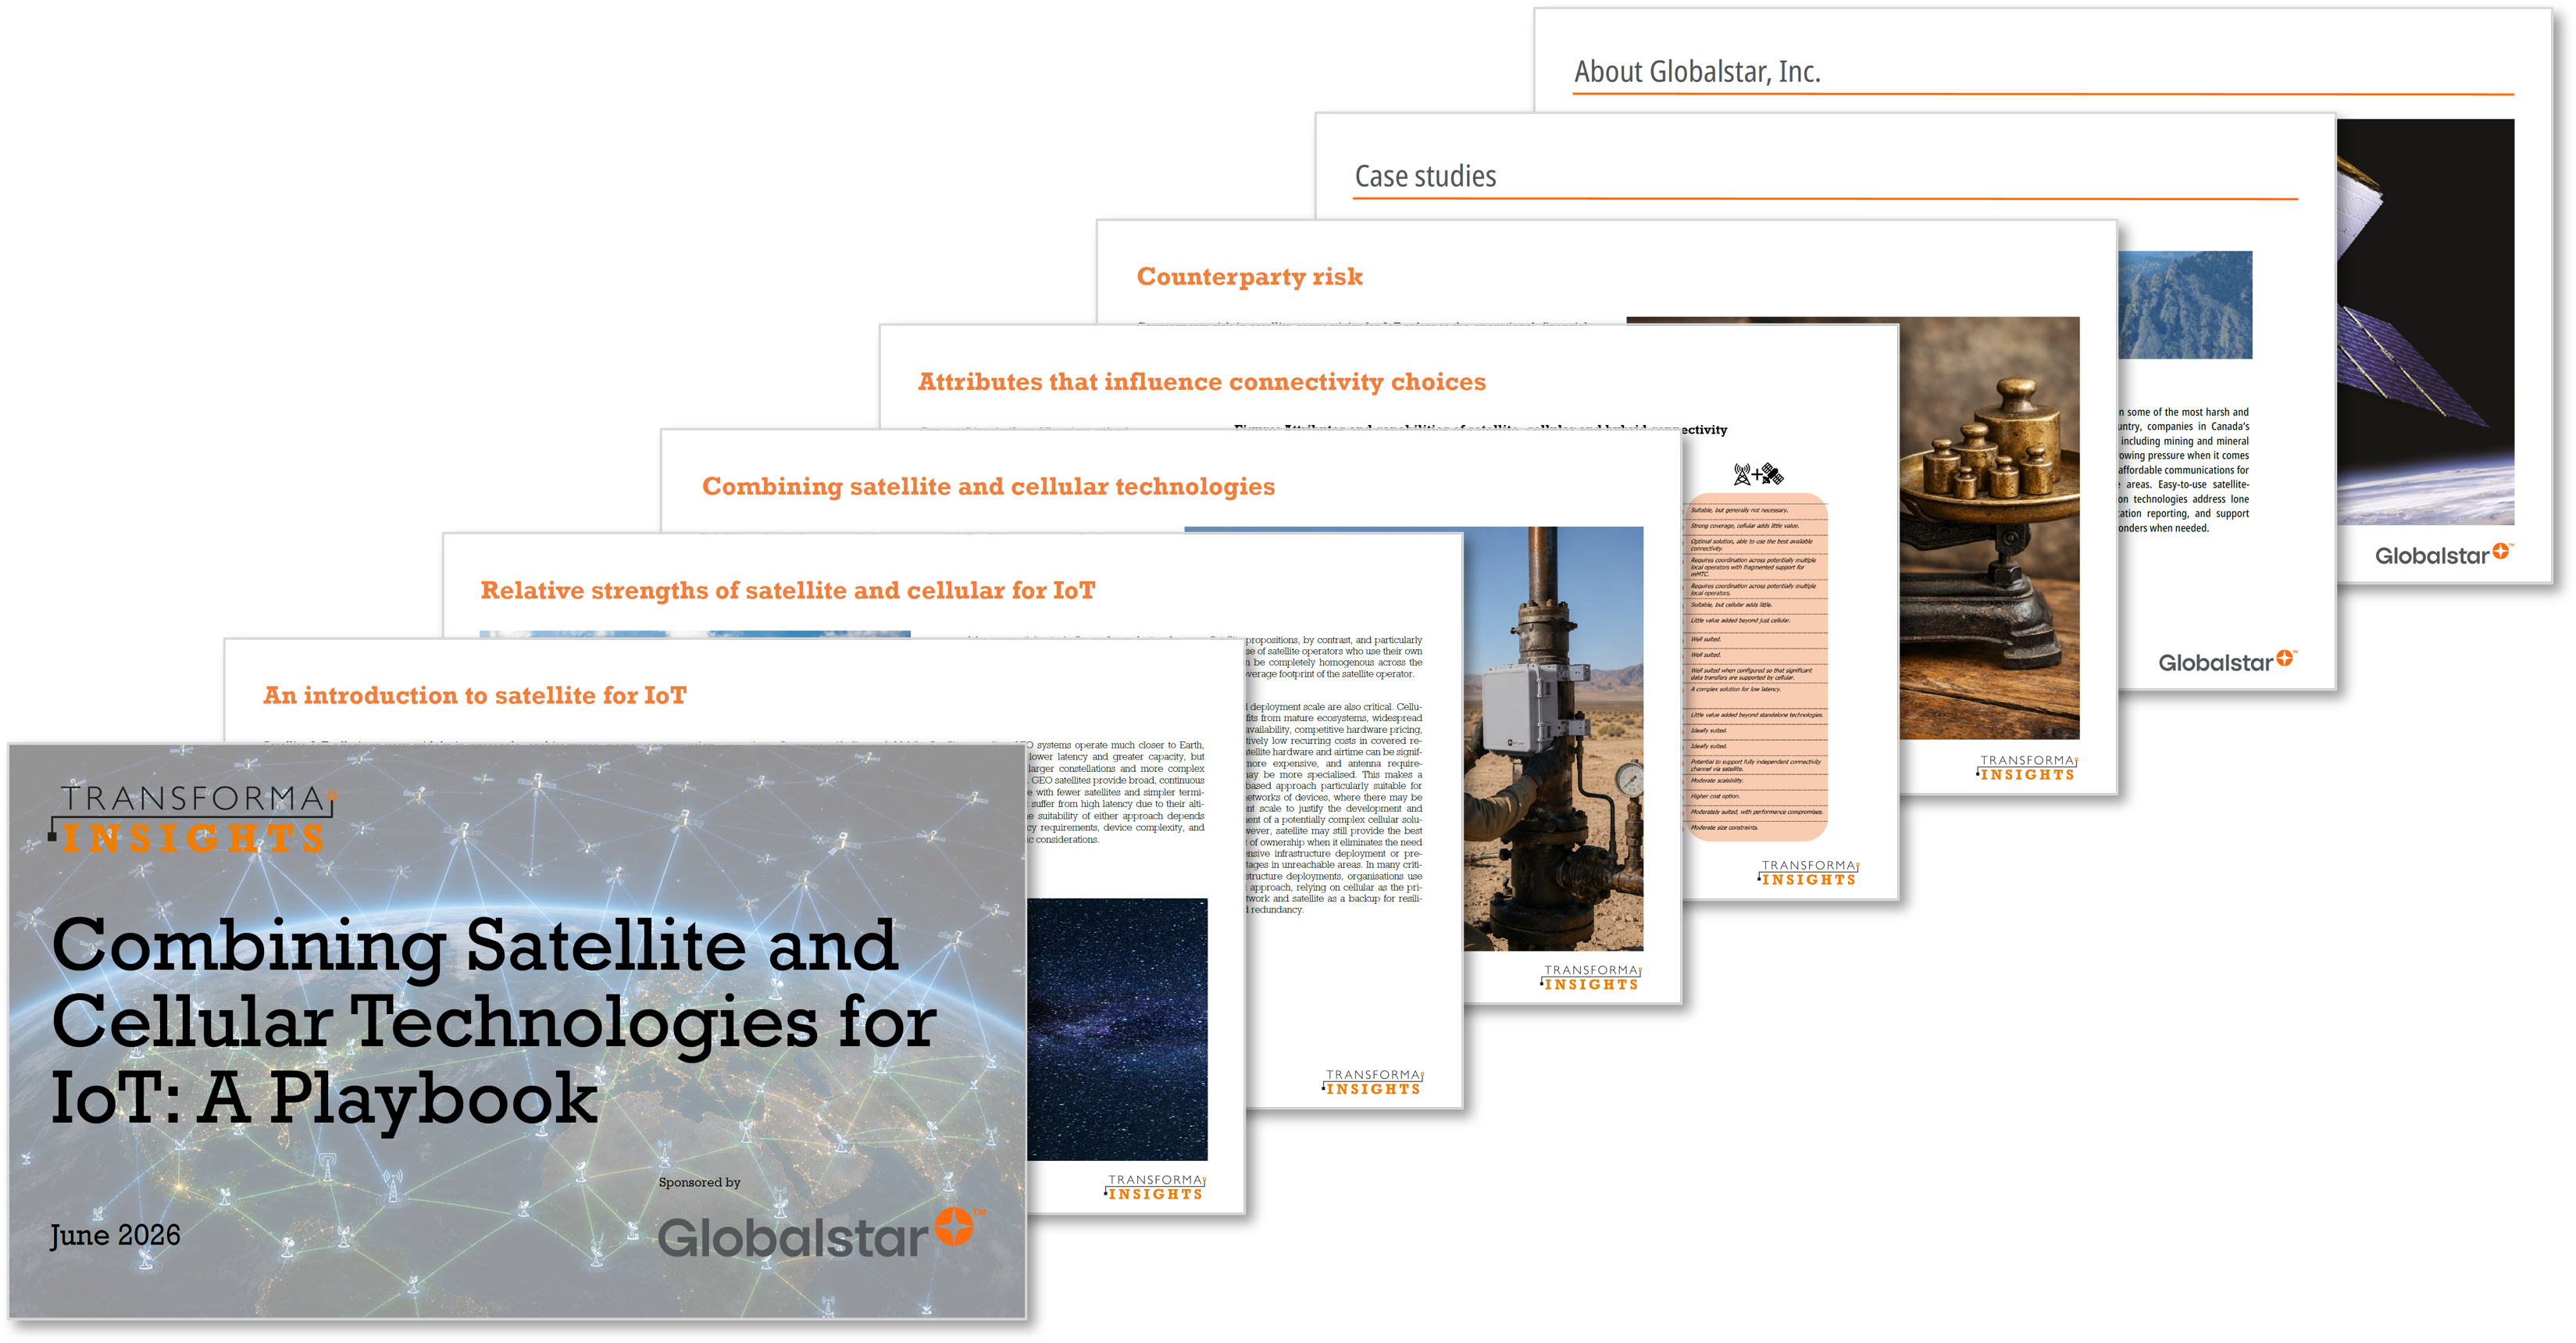
Task: Click the heading 'Attributes that influence connectivity choices'
Action: (x=1202, y=381)
